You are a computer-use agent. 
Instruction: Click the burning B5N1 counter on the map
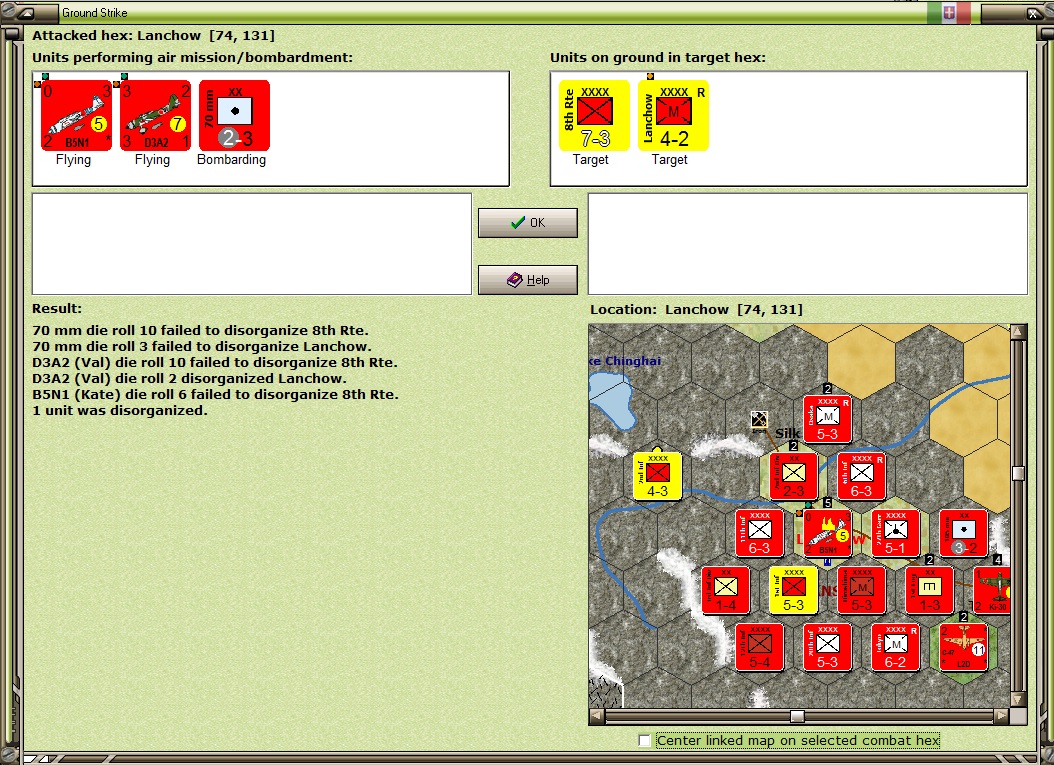point(827,533)
